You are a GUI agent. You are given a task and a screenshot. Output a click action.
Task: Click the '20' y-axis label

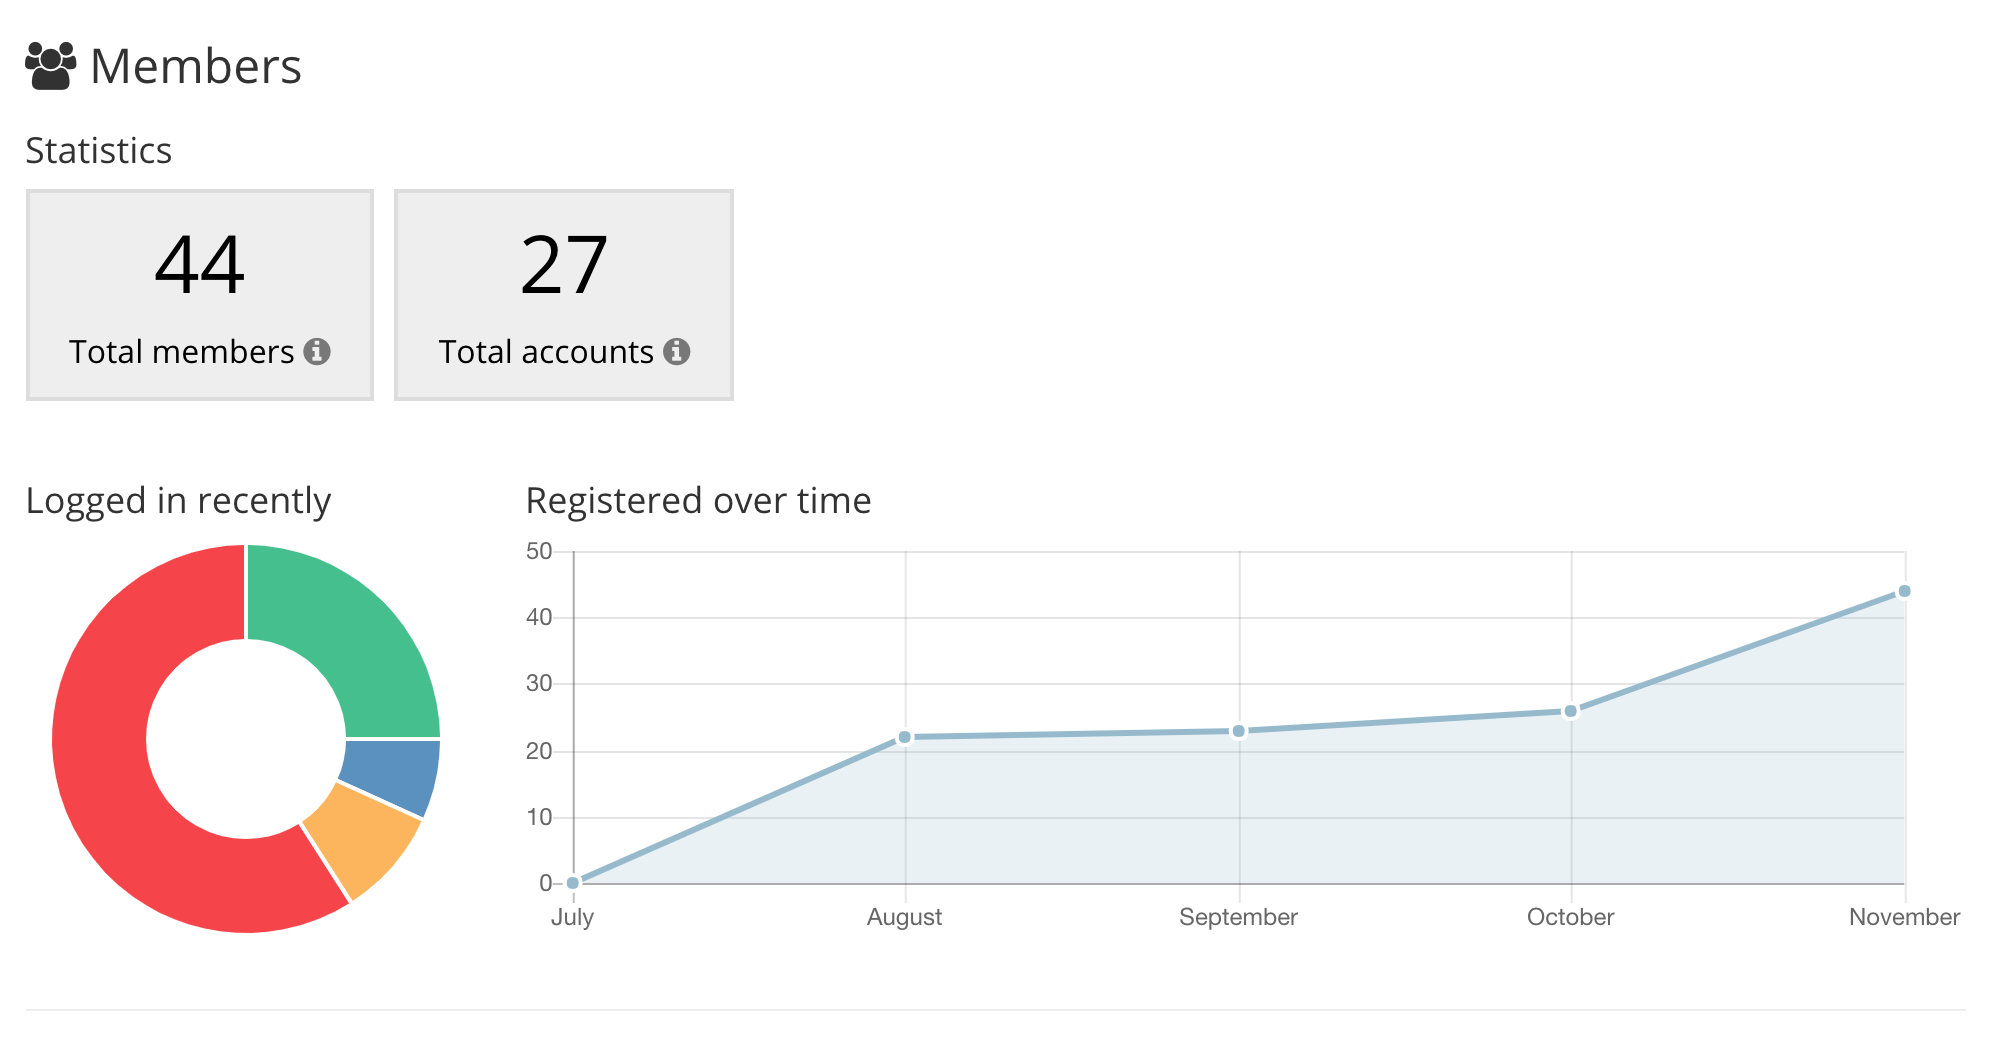pyautogui.click(x=539, y=751)
